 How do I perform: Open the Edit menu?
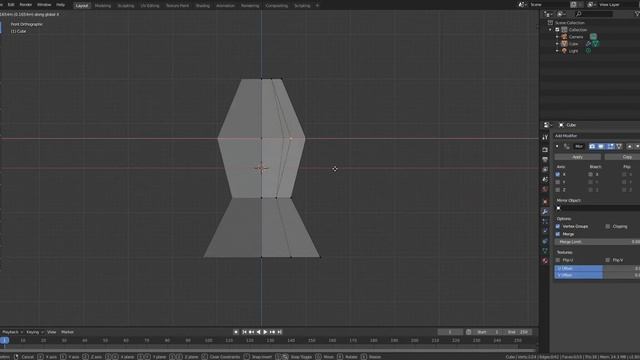tap(11, 4)
